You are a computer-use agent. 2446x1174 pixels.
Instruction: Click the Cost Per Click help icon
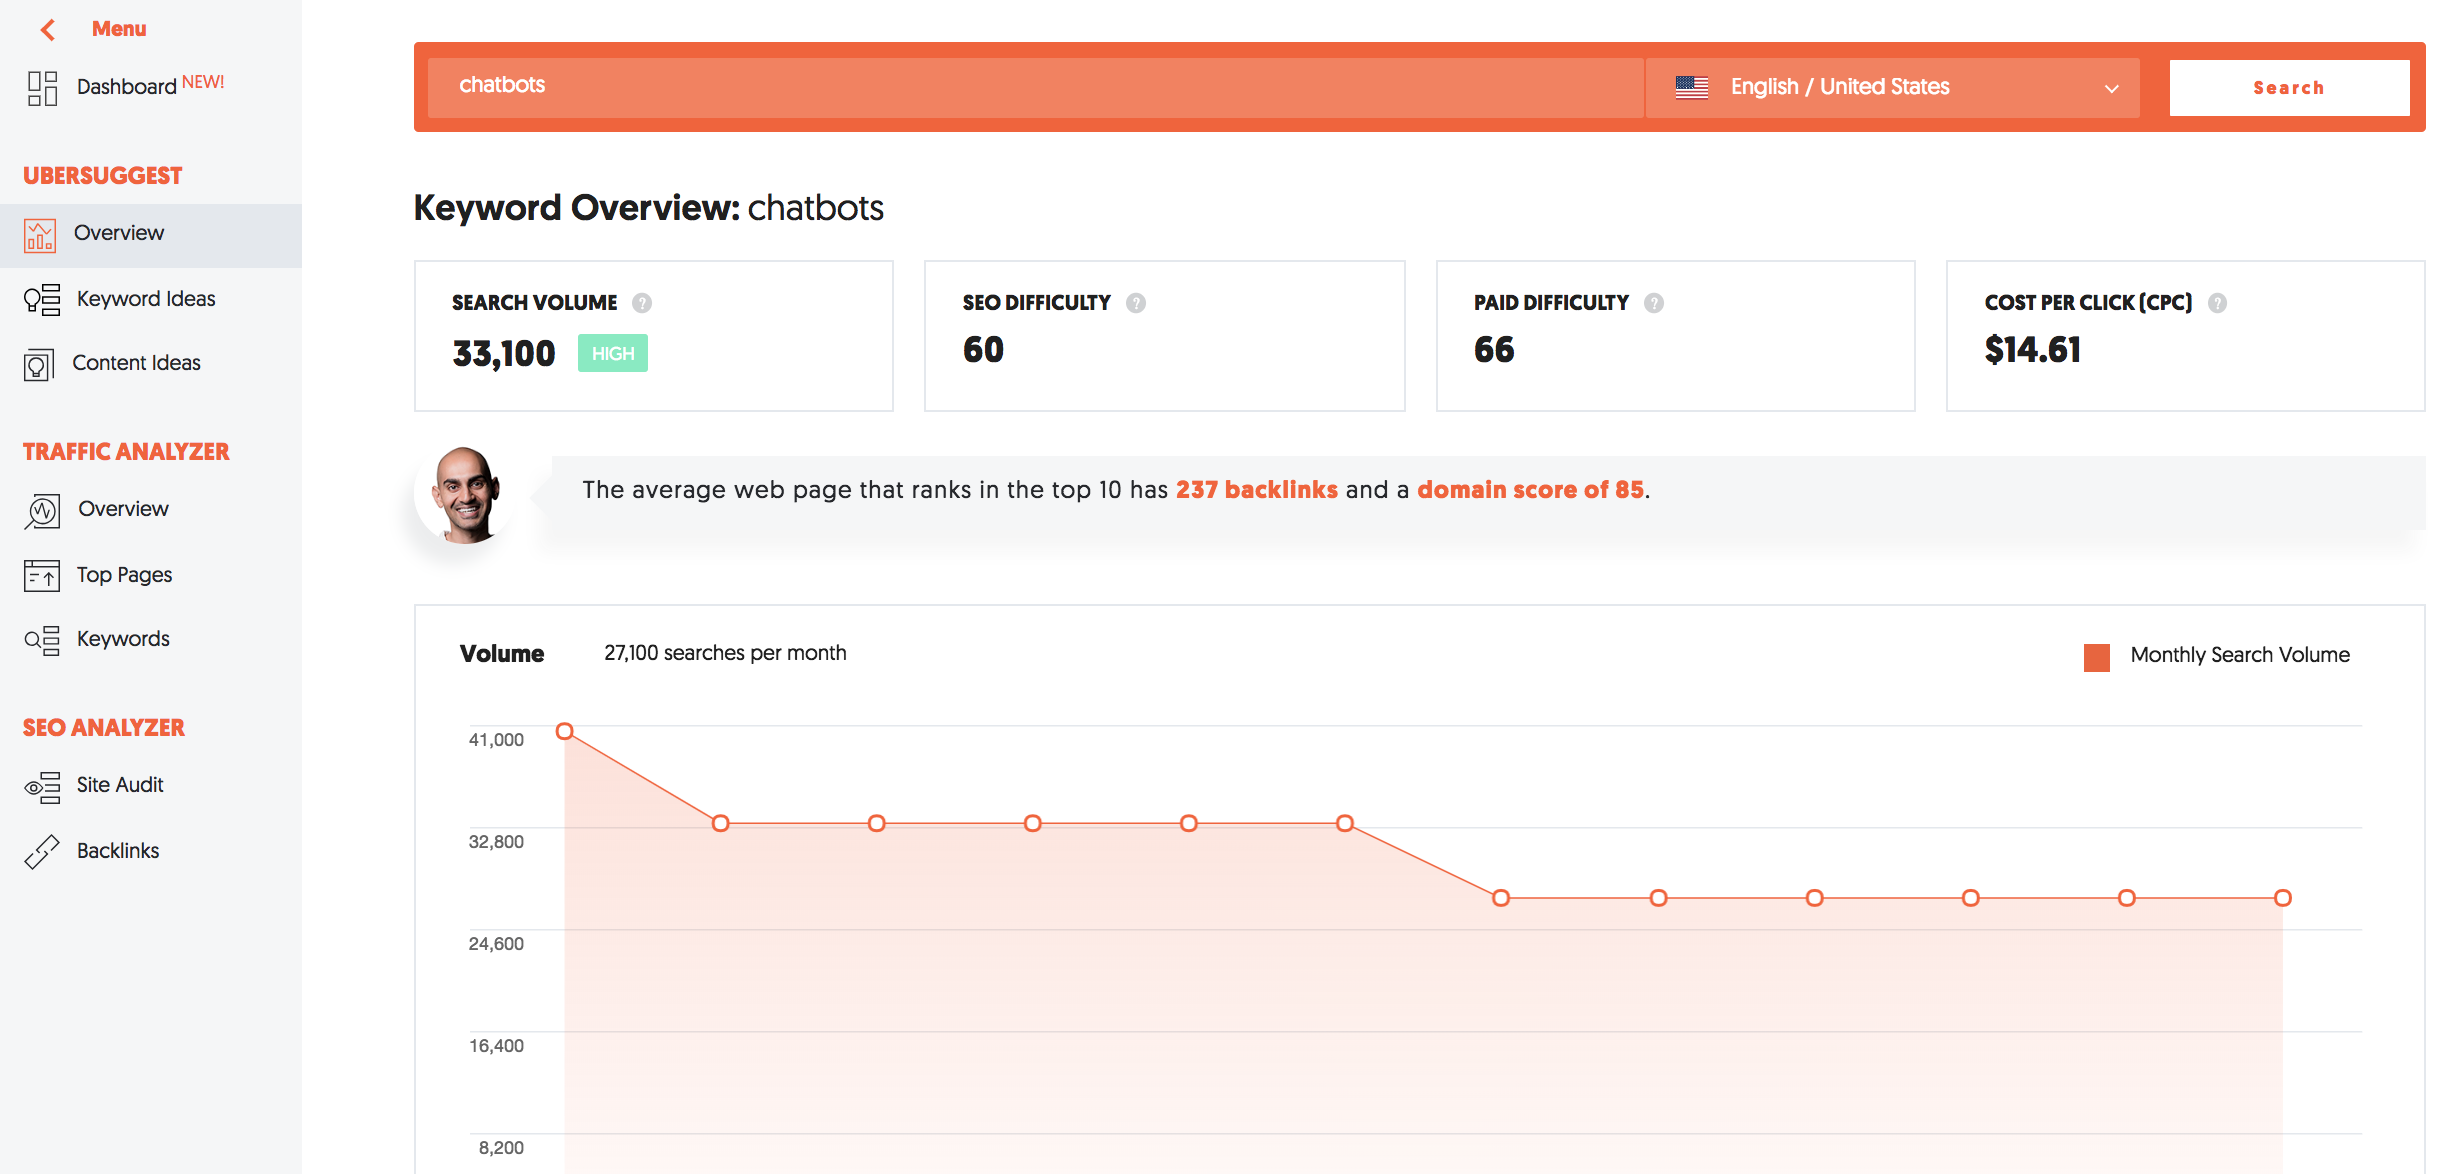(x=2217, y=303)
